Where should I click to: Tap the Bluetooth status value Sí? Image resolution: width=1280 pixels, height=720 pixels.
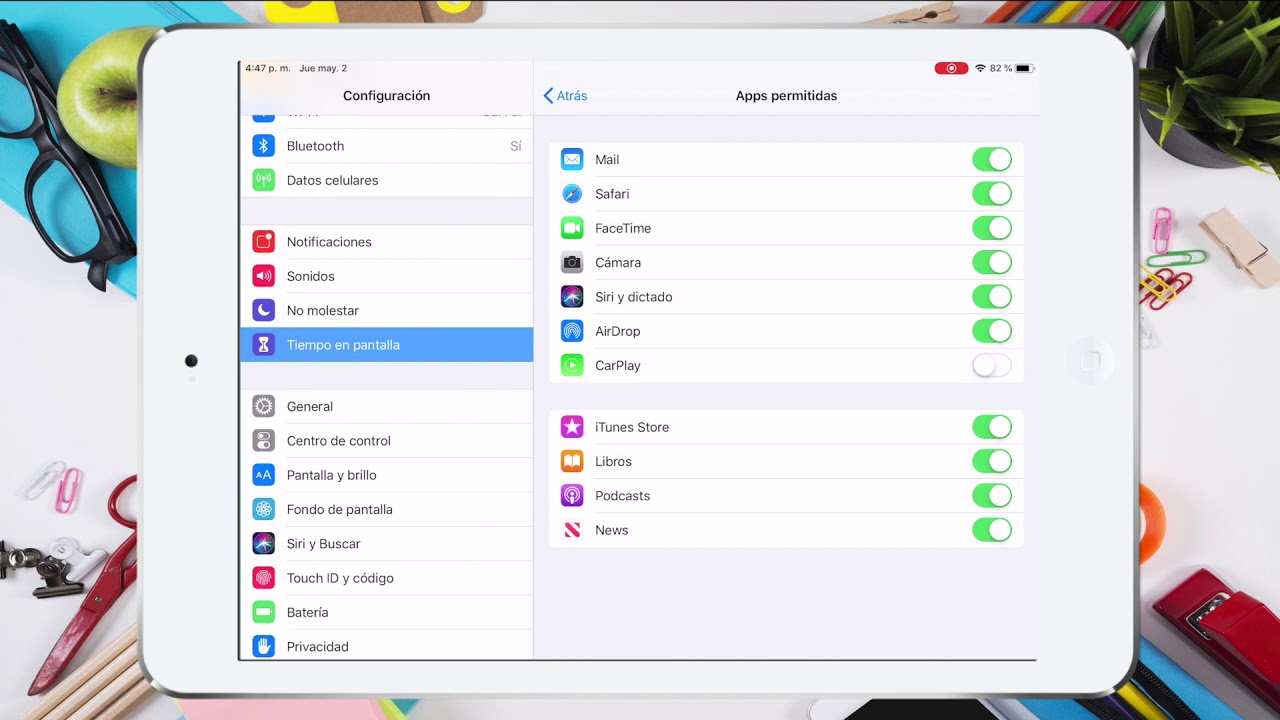click(x=516, y=146)
